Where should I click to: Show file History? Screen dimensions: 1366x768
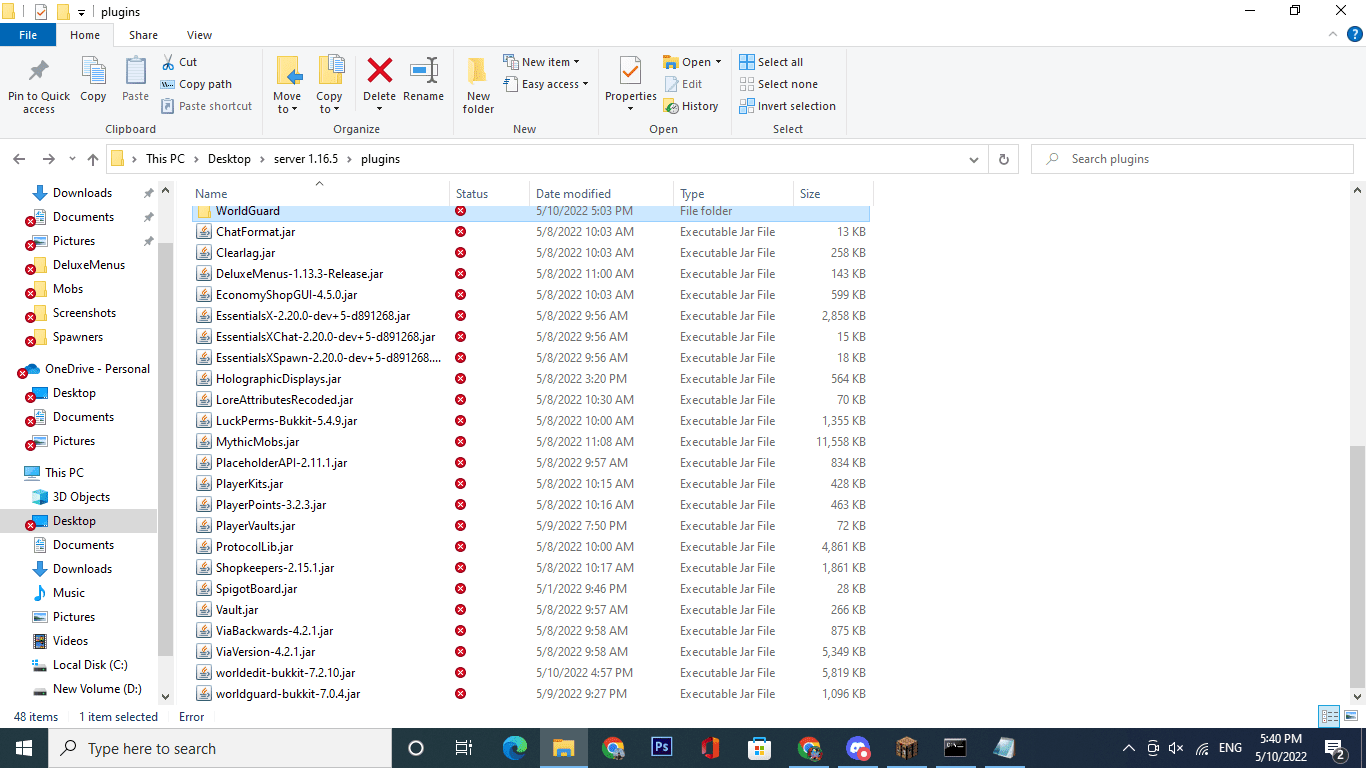pyautogui.click(x=690, y=106)
